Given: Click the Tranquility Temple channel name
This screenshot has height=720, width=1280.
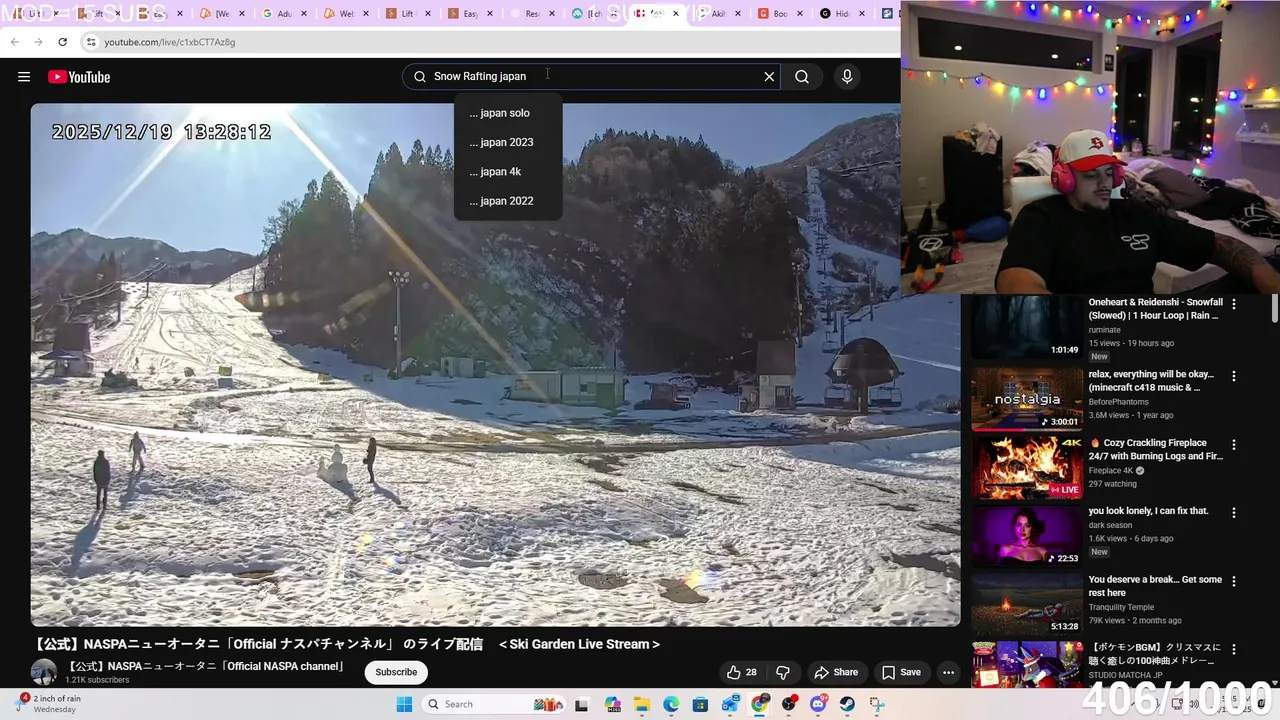Looking at the screenshot, I should (1121, 607).
